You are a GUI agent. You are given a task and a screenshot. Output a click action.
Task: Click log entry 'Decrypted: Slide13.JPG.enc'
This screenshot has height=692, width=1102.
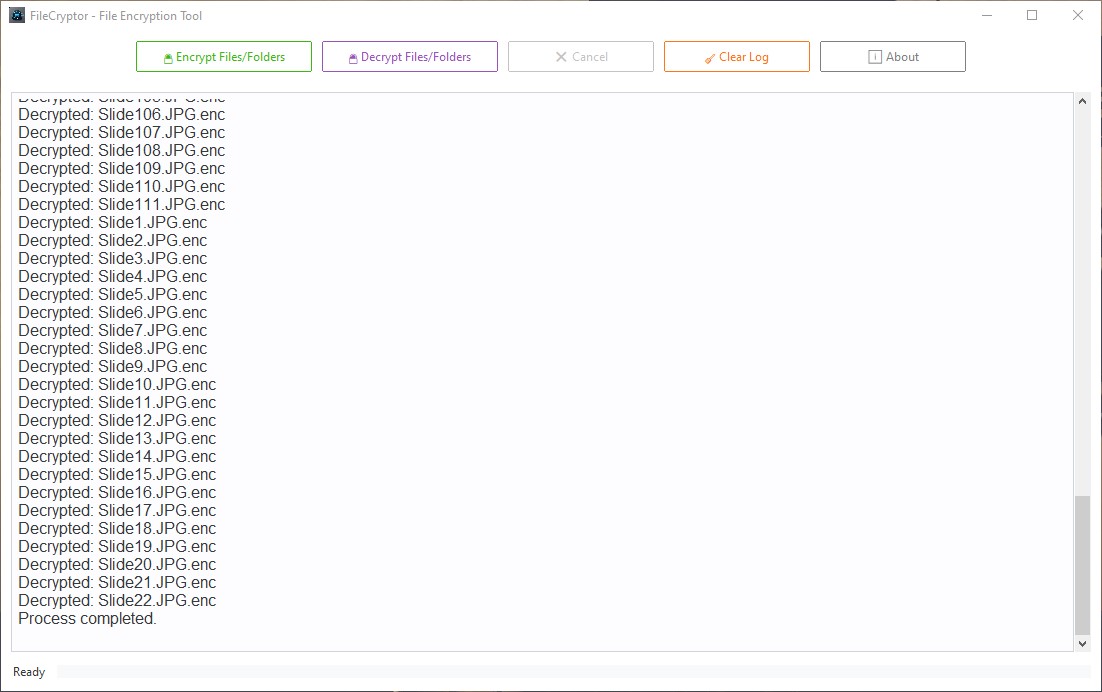click(x=117, y=438)
